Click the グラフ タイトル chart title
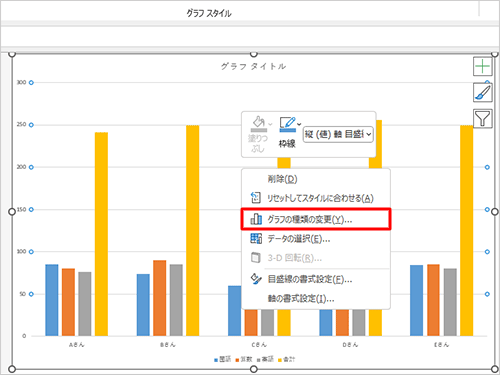Screen dimensions: 500x375 point(253,66)
